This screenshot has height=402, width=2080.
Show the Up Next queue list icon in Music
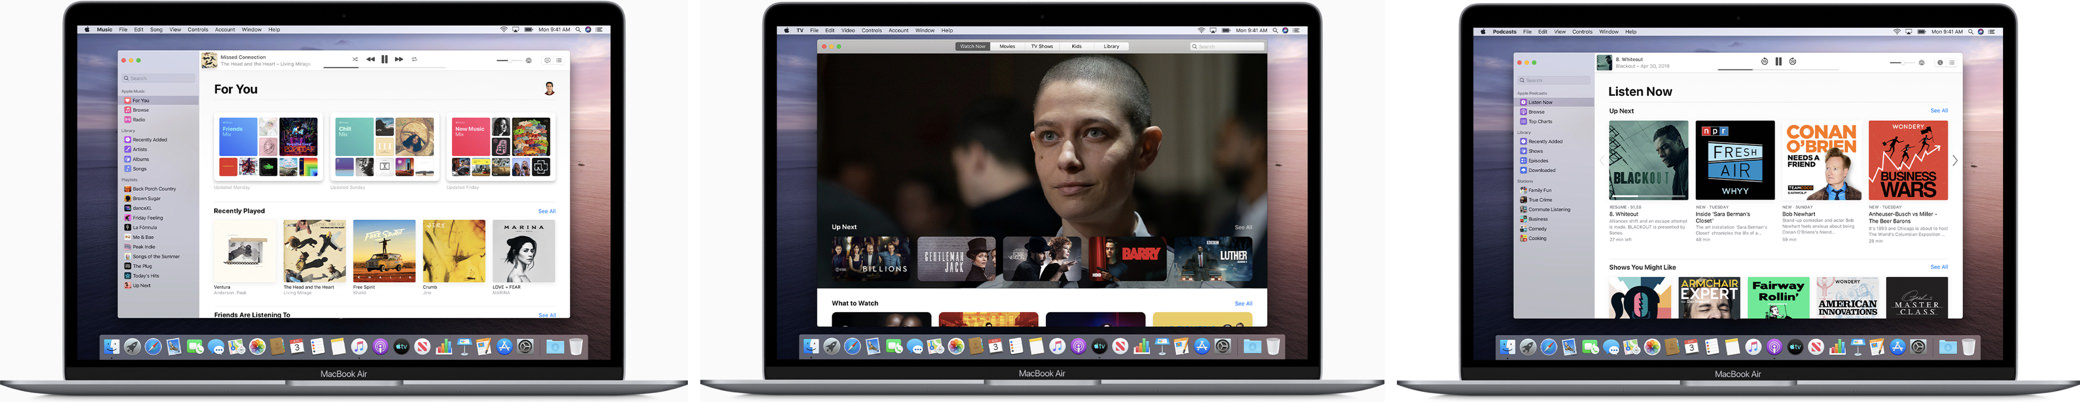[x=559, y=61]
